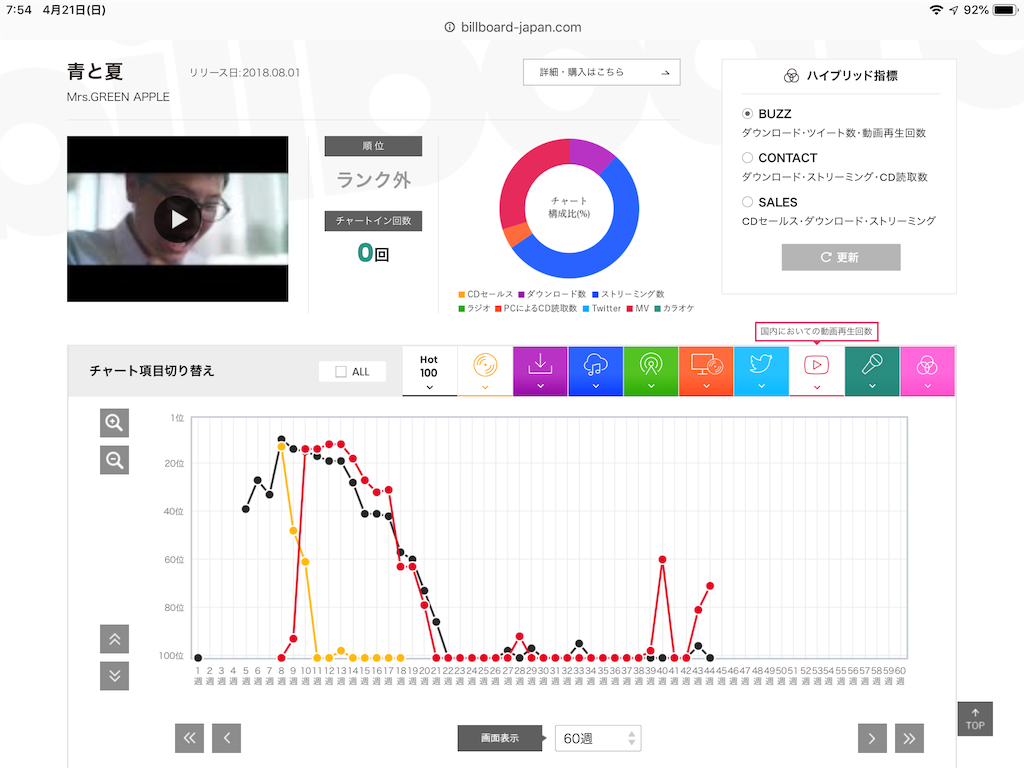
Task: Return to top with TOP button
Action: tap(975, 719)
